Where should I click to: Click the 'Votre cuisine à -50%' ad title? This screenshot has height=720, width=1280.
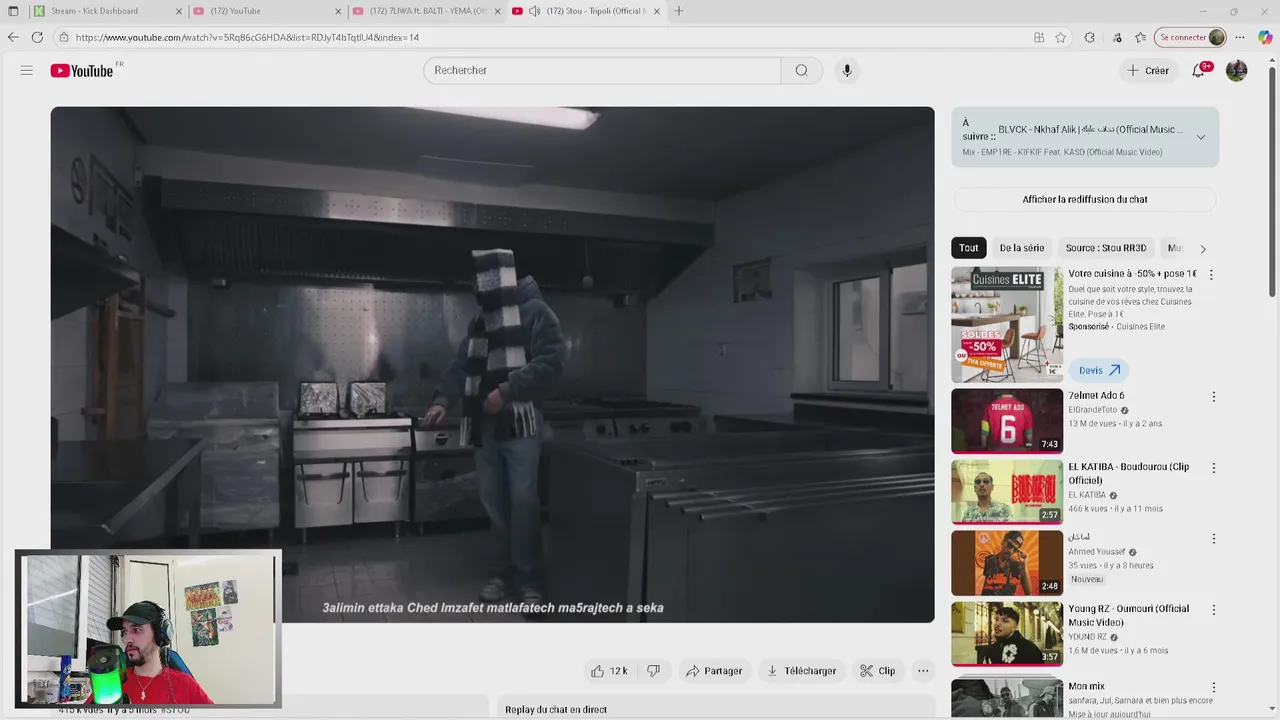point(1132,274)
